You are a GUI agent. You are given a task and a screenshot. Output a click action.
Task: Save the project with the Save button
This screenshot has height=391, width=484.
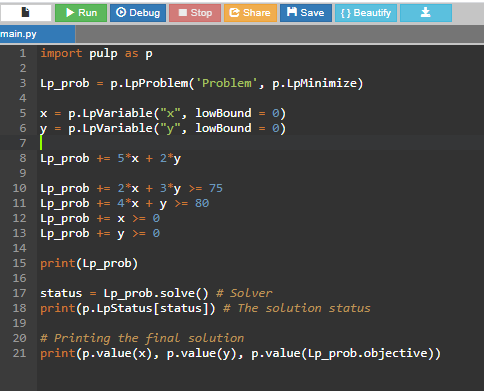tap(306, 13)
